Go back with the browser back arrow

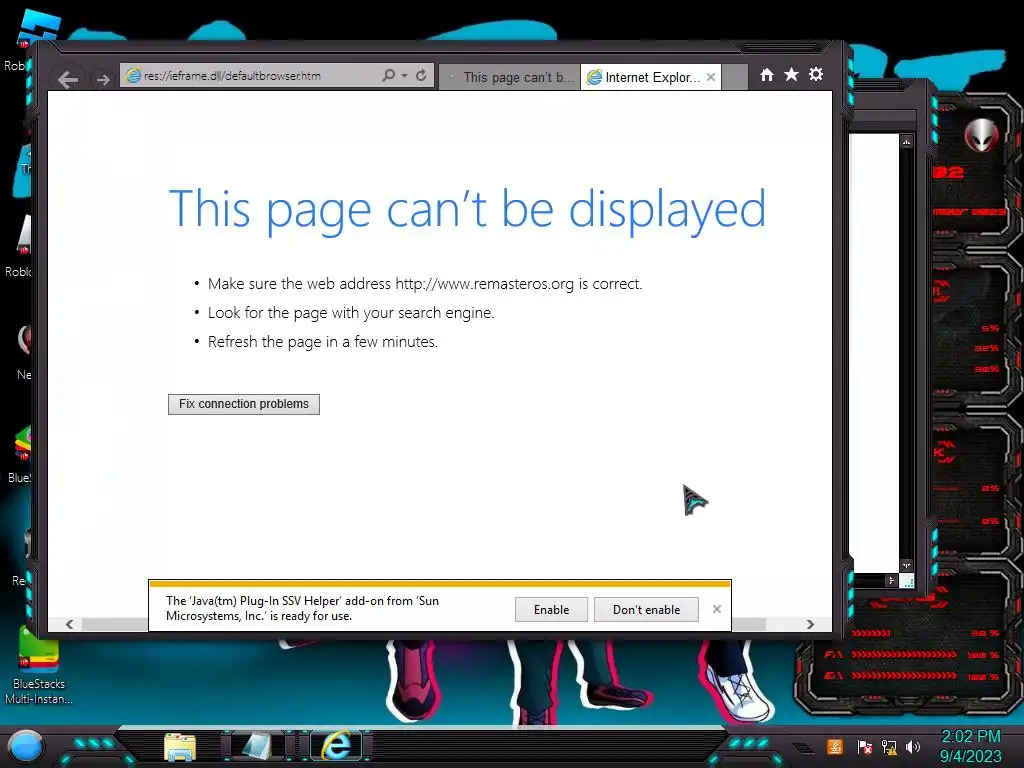click(x=67, y=79)
